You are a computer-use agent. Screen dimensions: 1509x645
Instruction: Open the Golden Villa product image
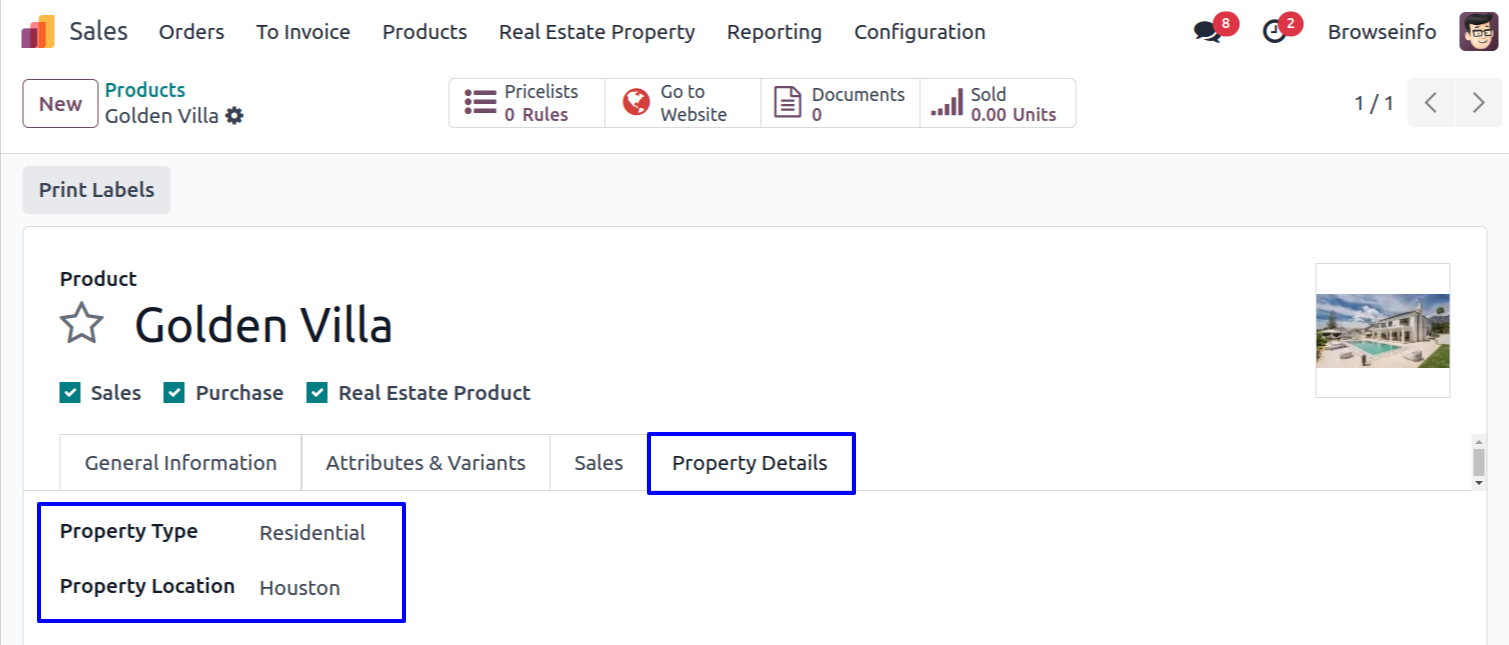tap(1382, 331)
